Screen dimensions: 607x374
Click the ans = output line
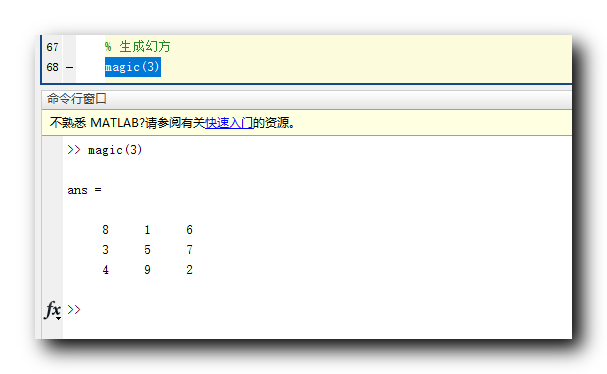point(84,190)
